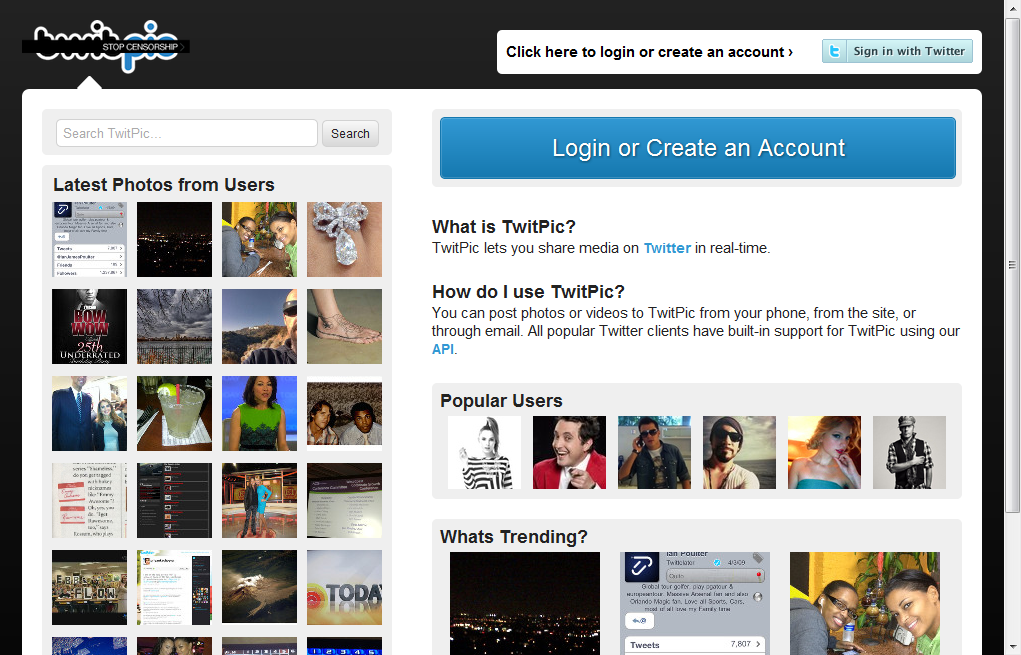This screenshot has width=1021, height=655.
Task: Click the big Login or Create an Account button
Action: [x=698, y=148]
